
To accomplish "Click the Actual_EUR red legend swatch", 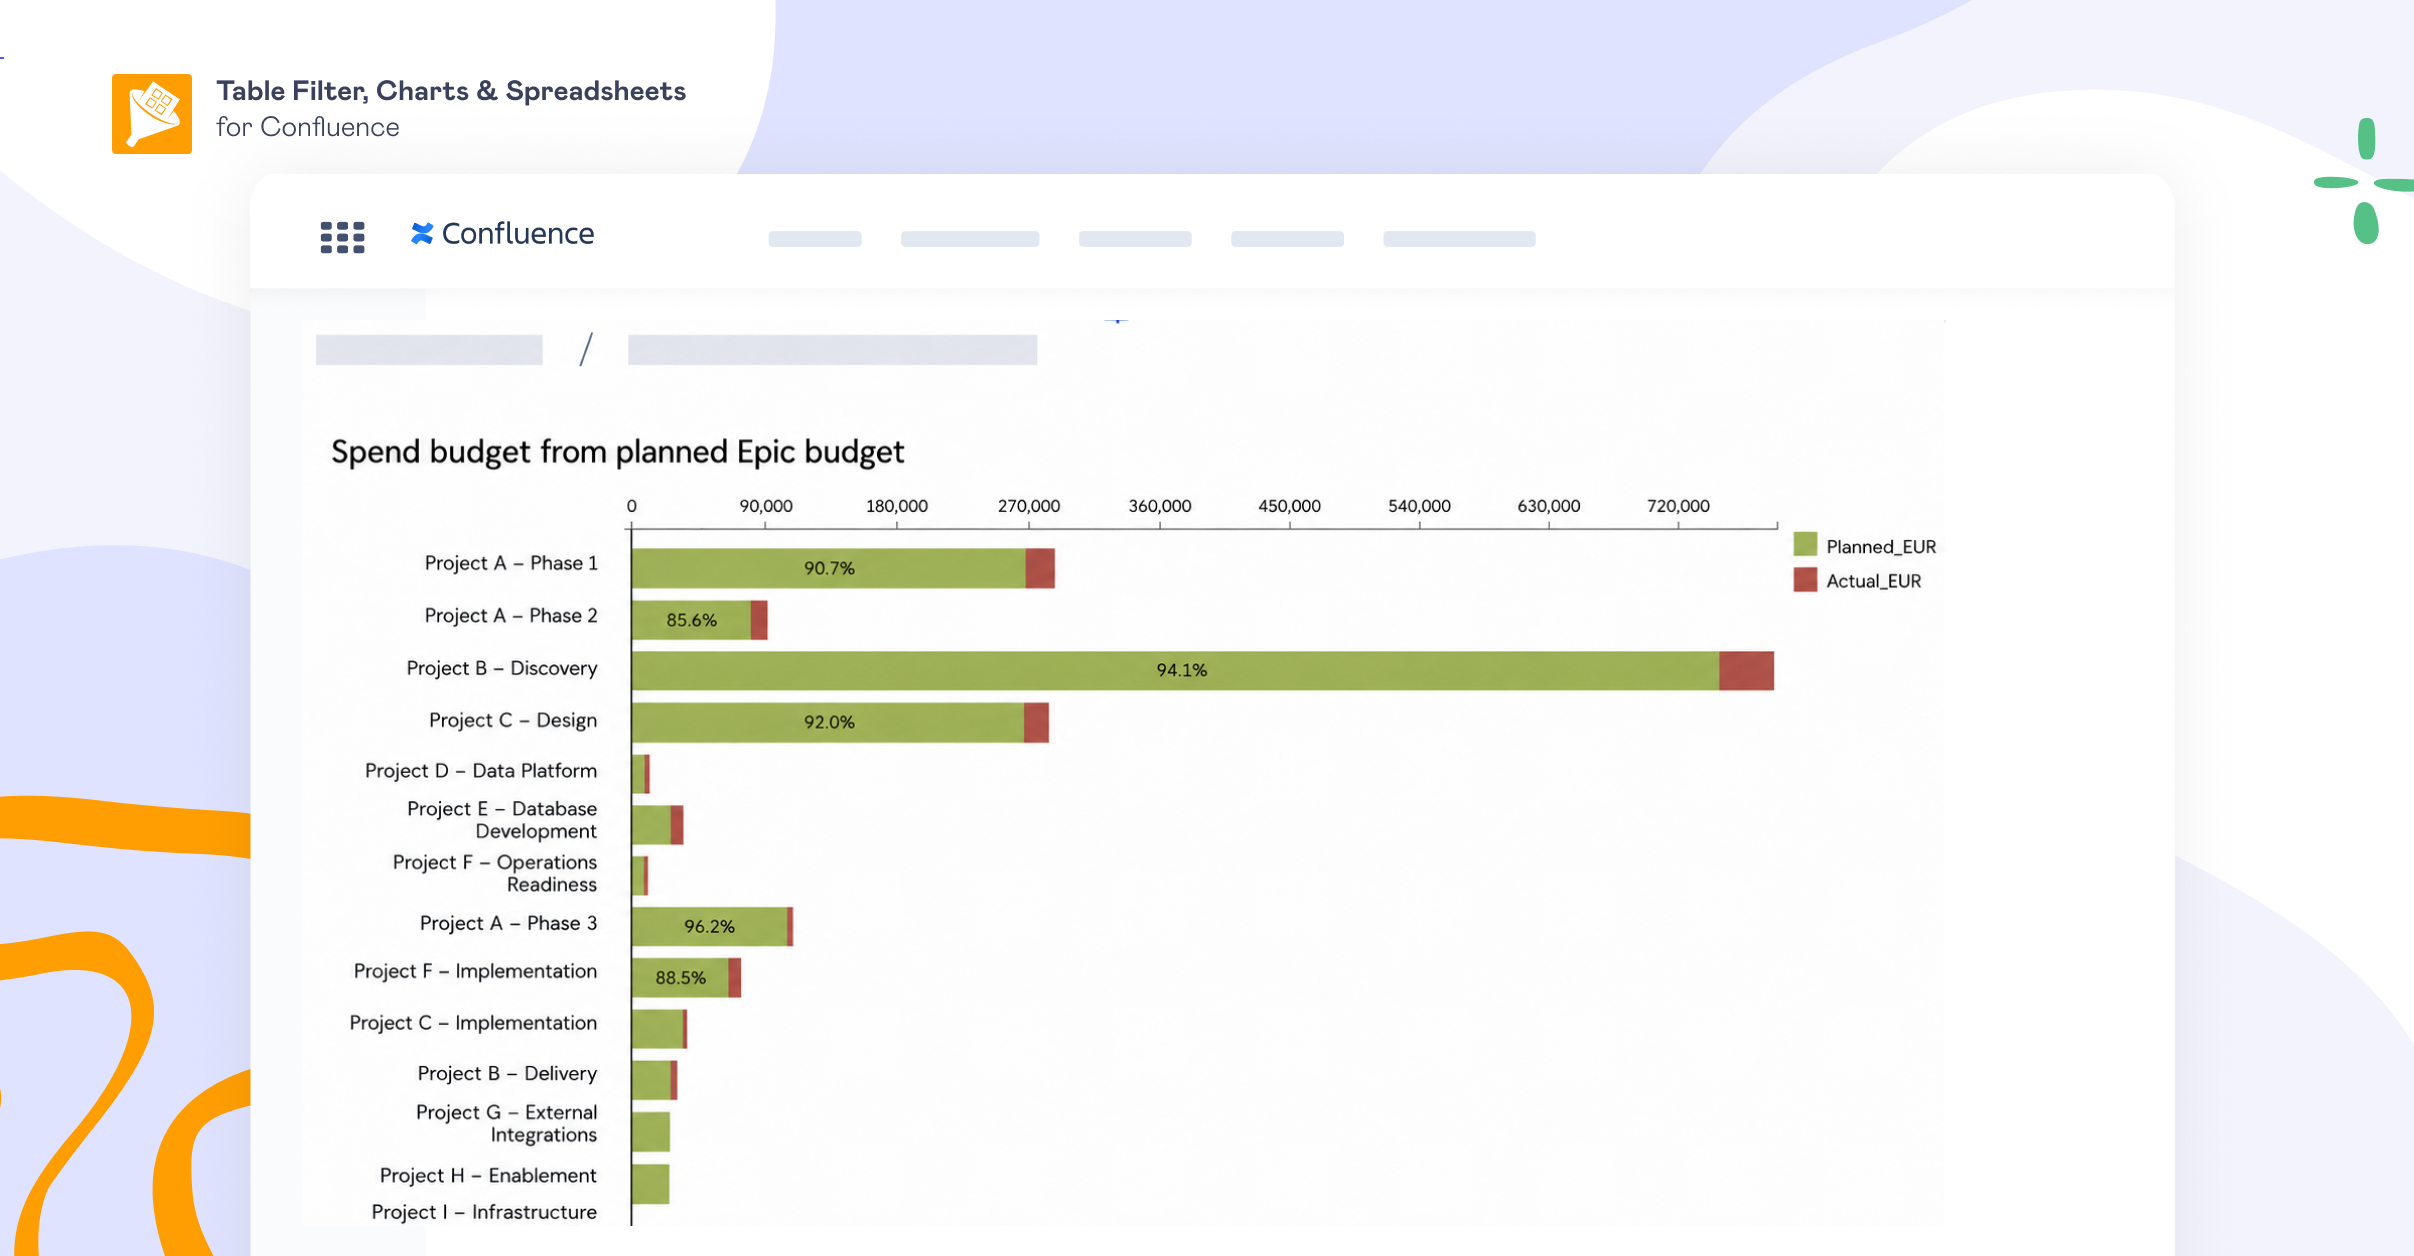I will click(1805, 580).
